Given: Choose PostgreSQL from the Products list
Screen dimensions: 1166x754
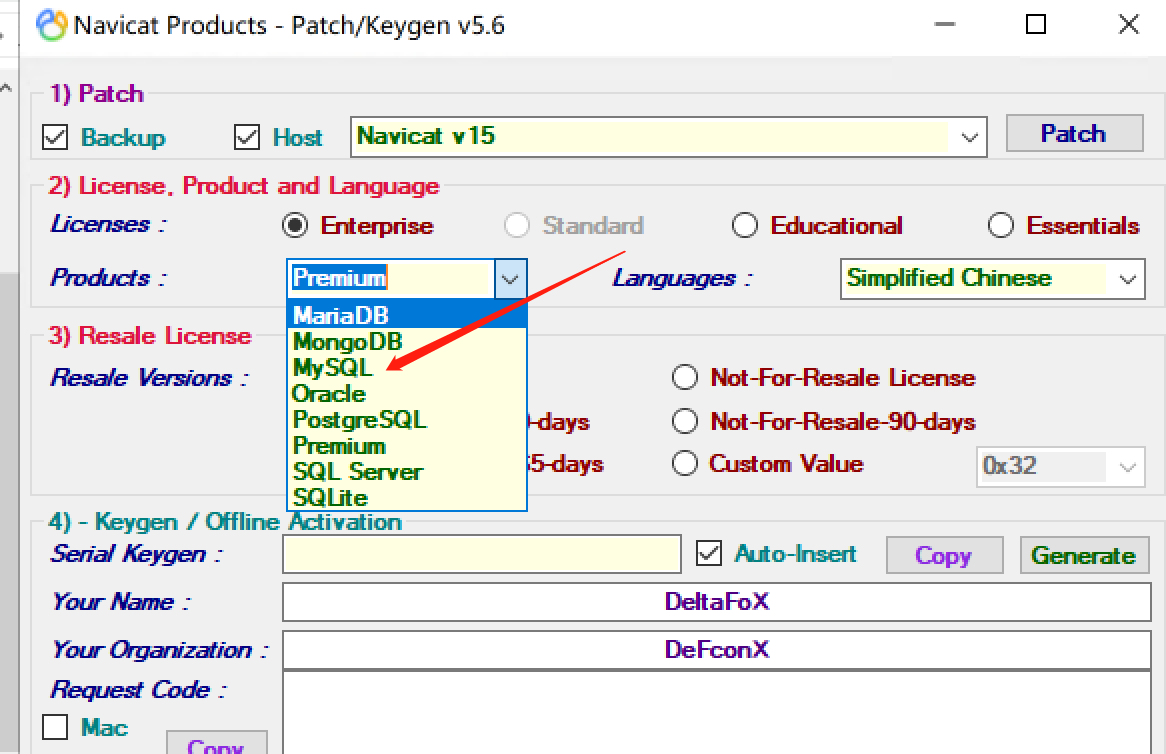Looking at the screenshot, I should [x=407, y=419].
